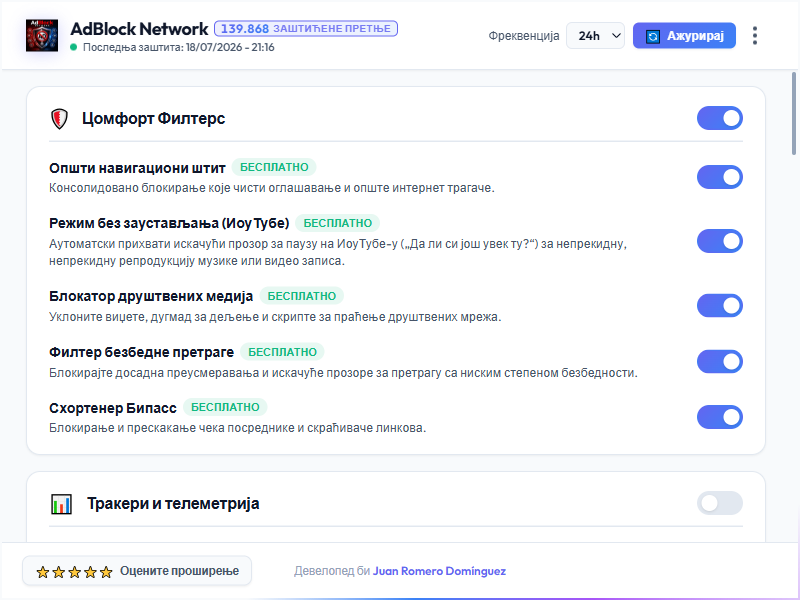Click the Девелопед би text

[x=332, y=571]
